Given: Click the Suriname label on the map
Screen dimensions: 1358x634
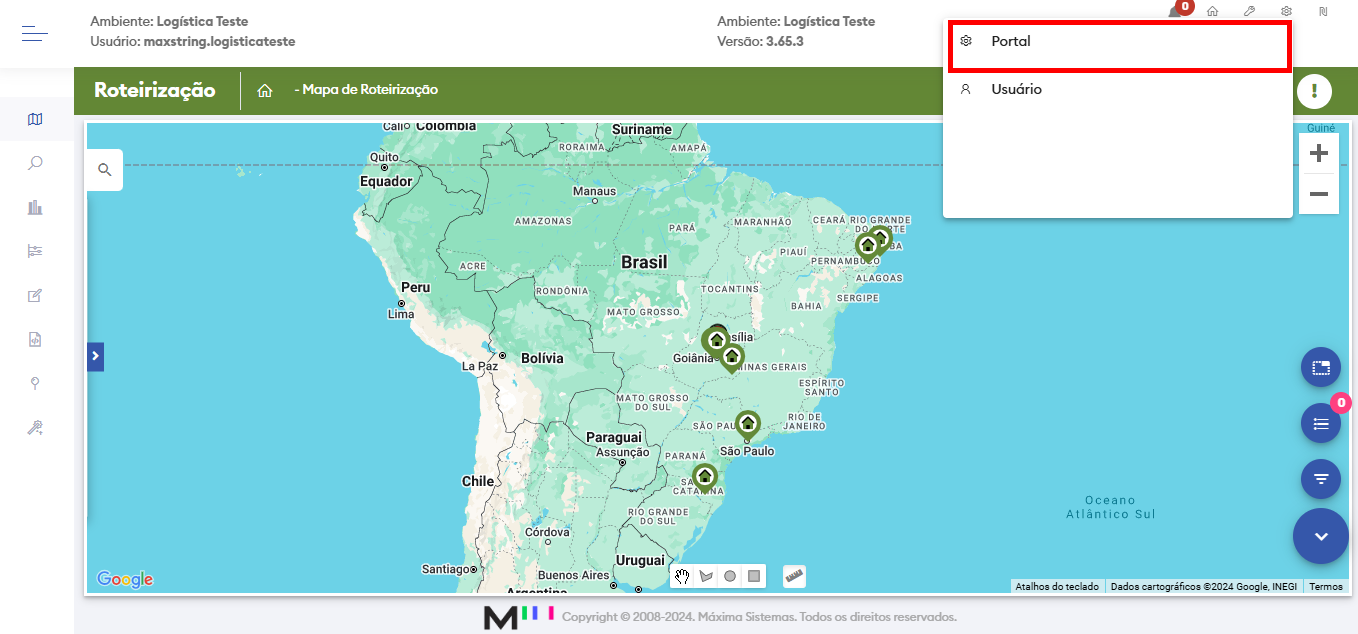Looking at the screenshot, I should (x=642, y=130).
